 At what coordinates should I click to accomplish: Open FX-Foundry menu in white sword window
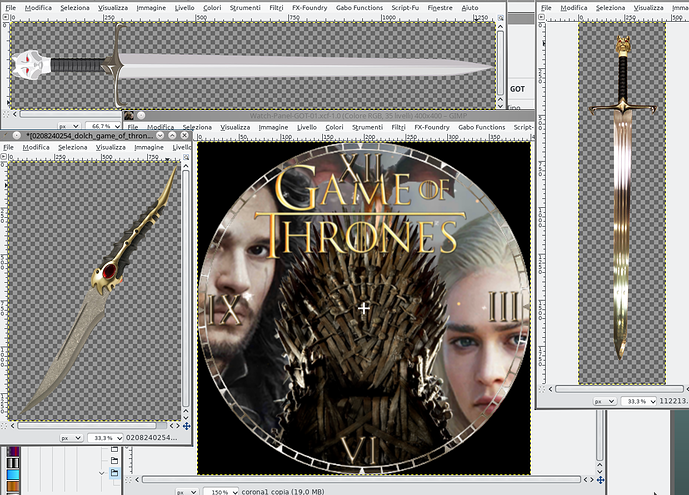point(310,7)
